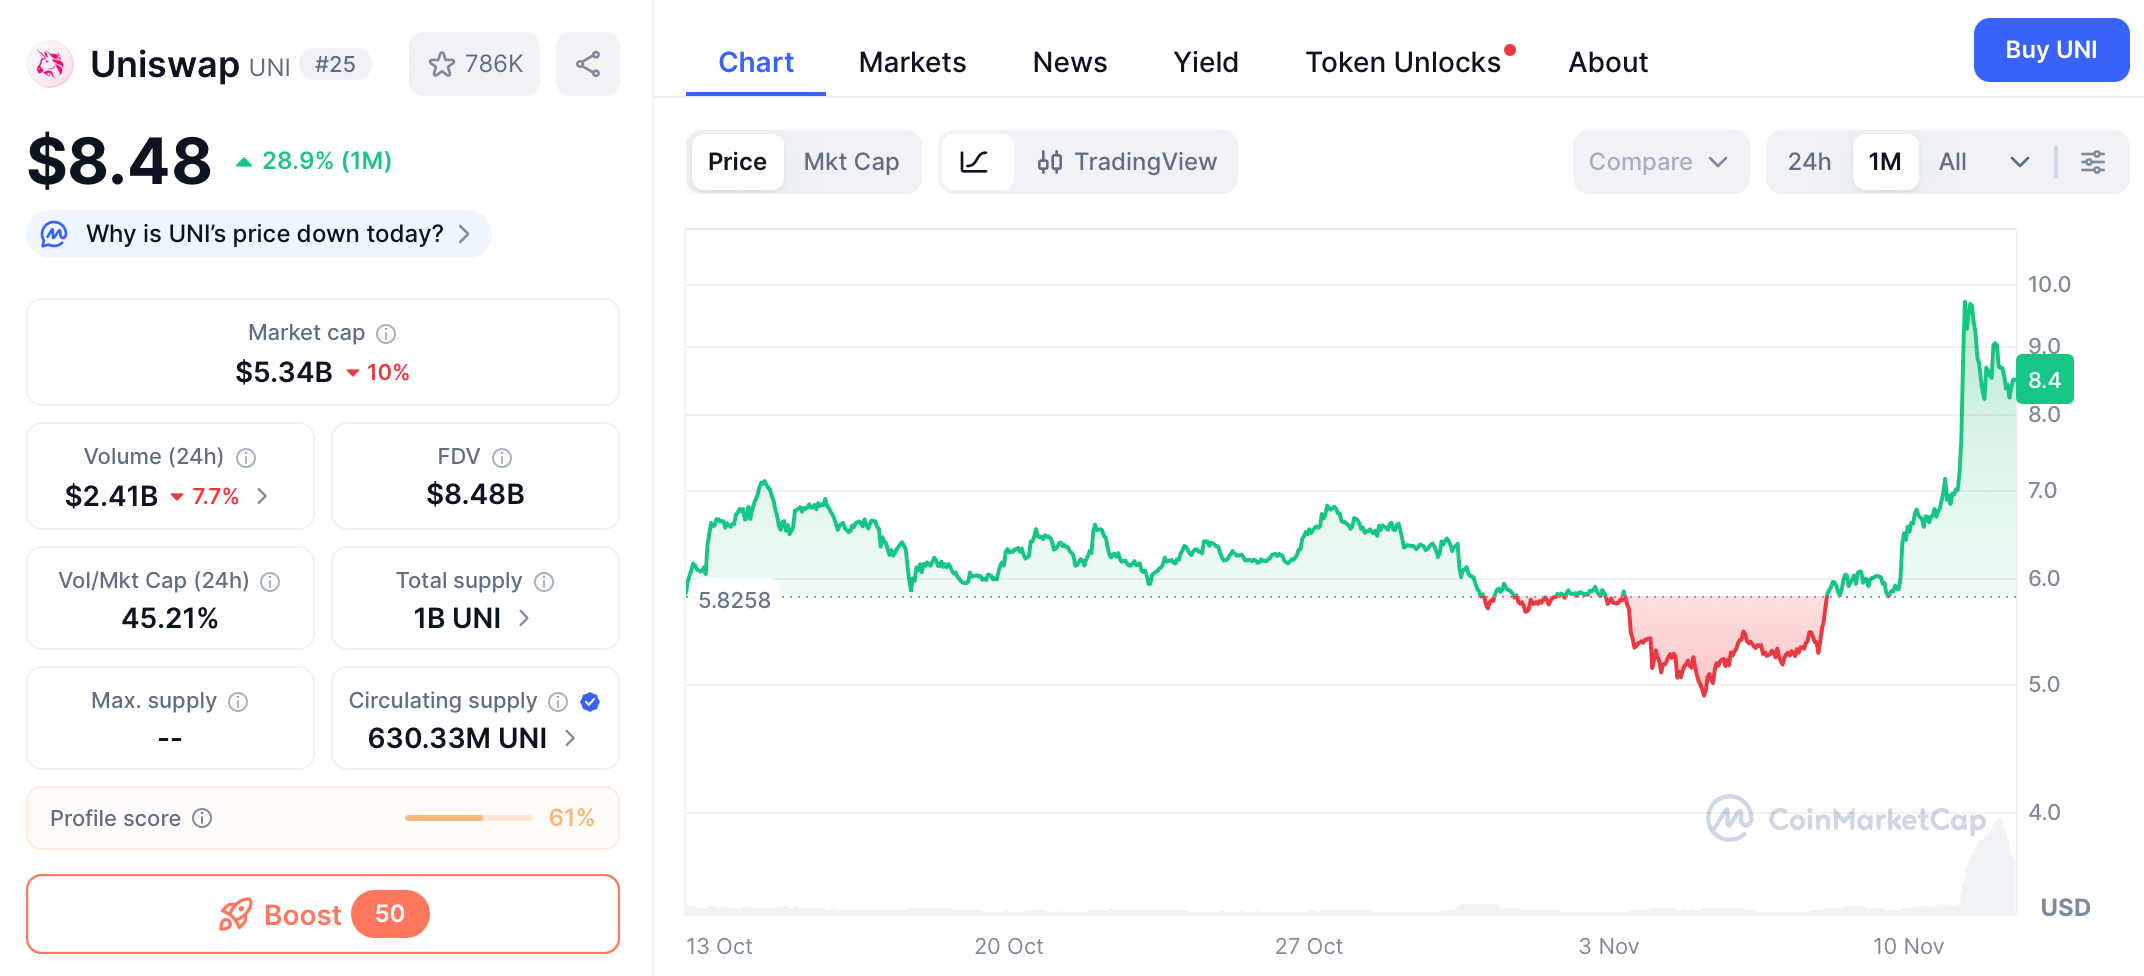2144x976 pixels.
Task: Open 'Why is UNI's price down today?'
Action: 258,233
